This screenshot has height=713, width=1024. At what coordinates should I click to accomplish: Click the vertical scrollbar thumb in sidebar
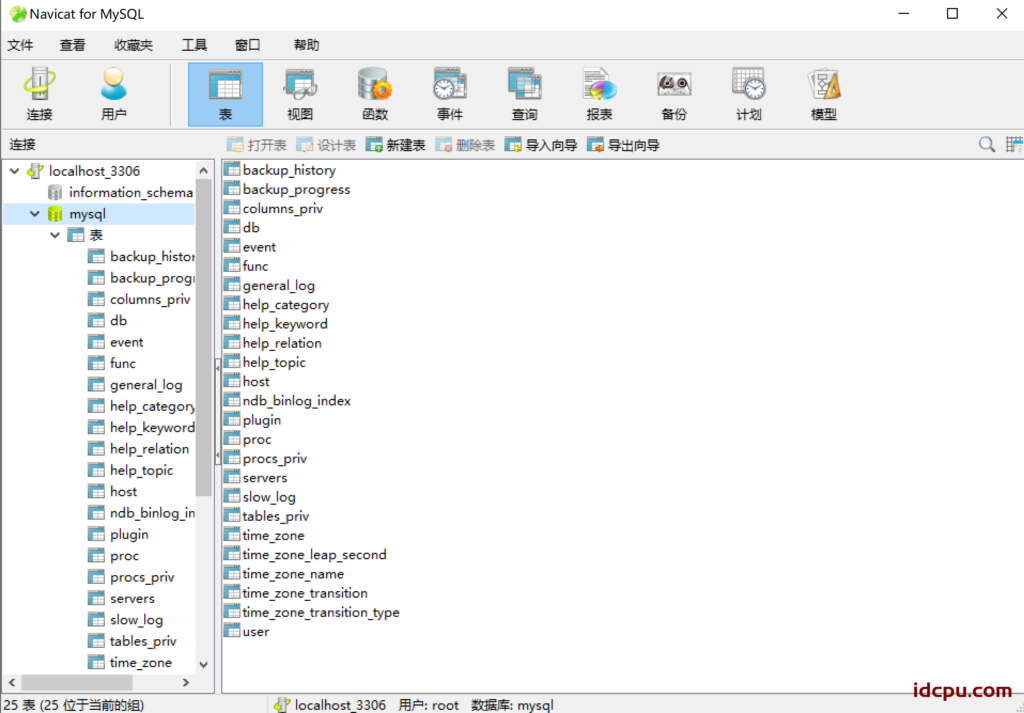[x=204, y=338]
